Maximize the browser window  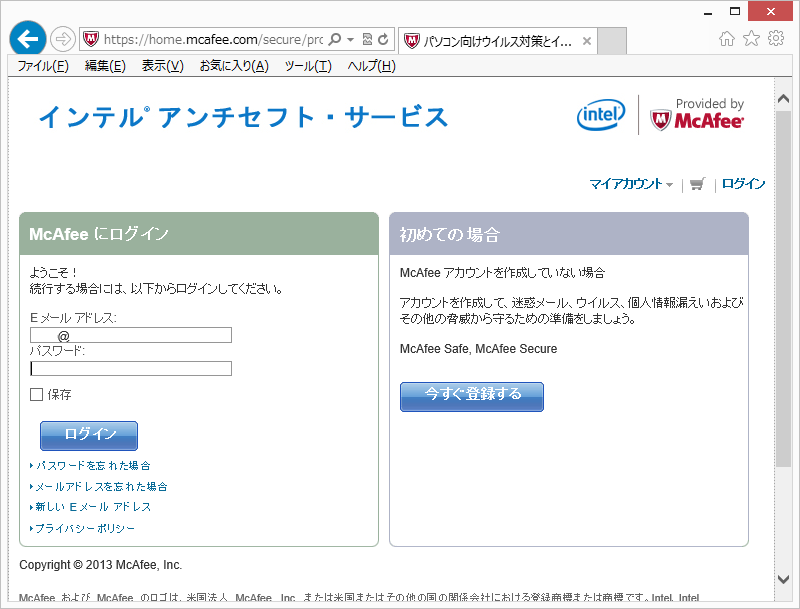pyautogui.click(x=735, y=12)
